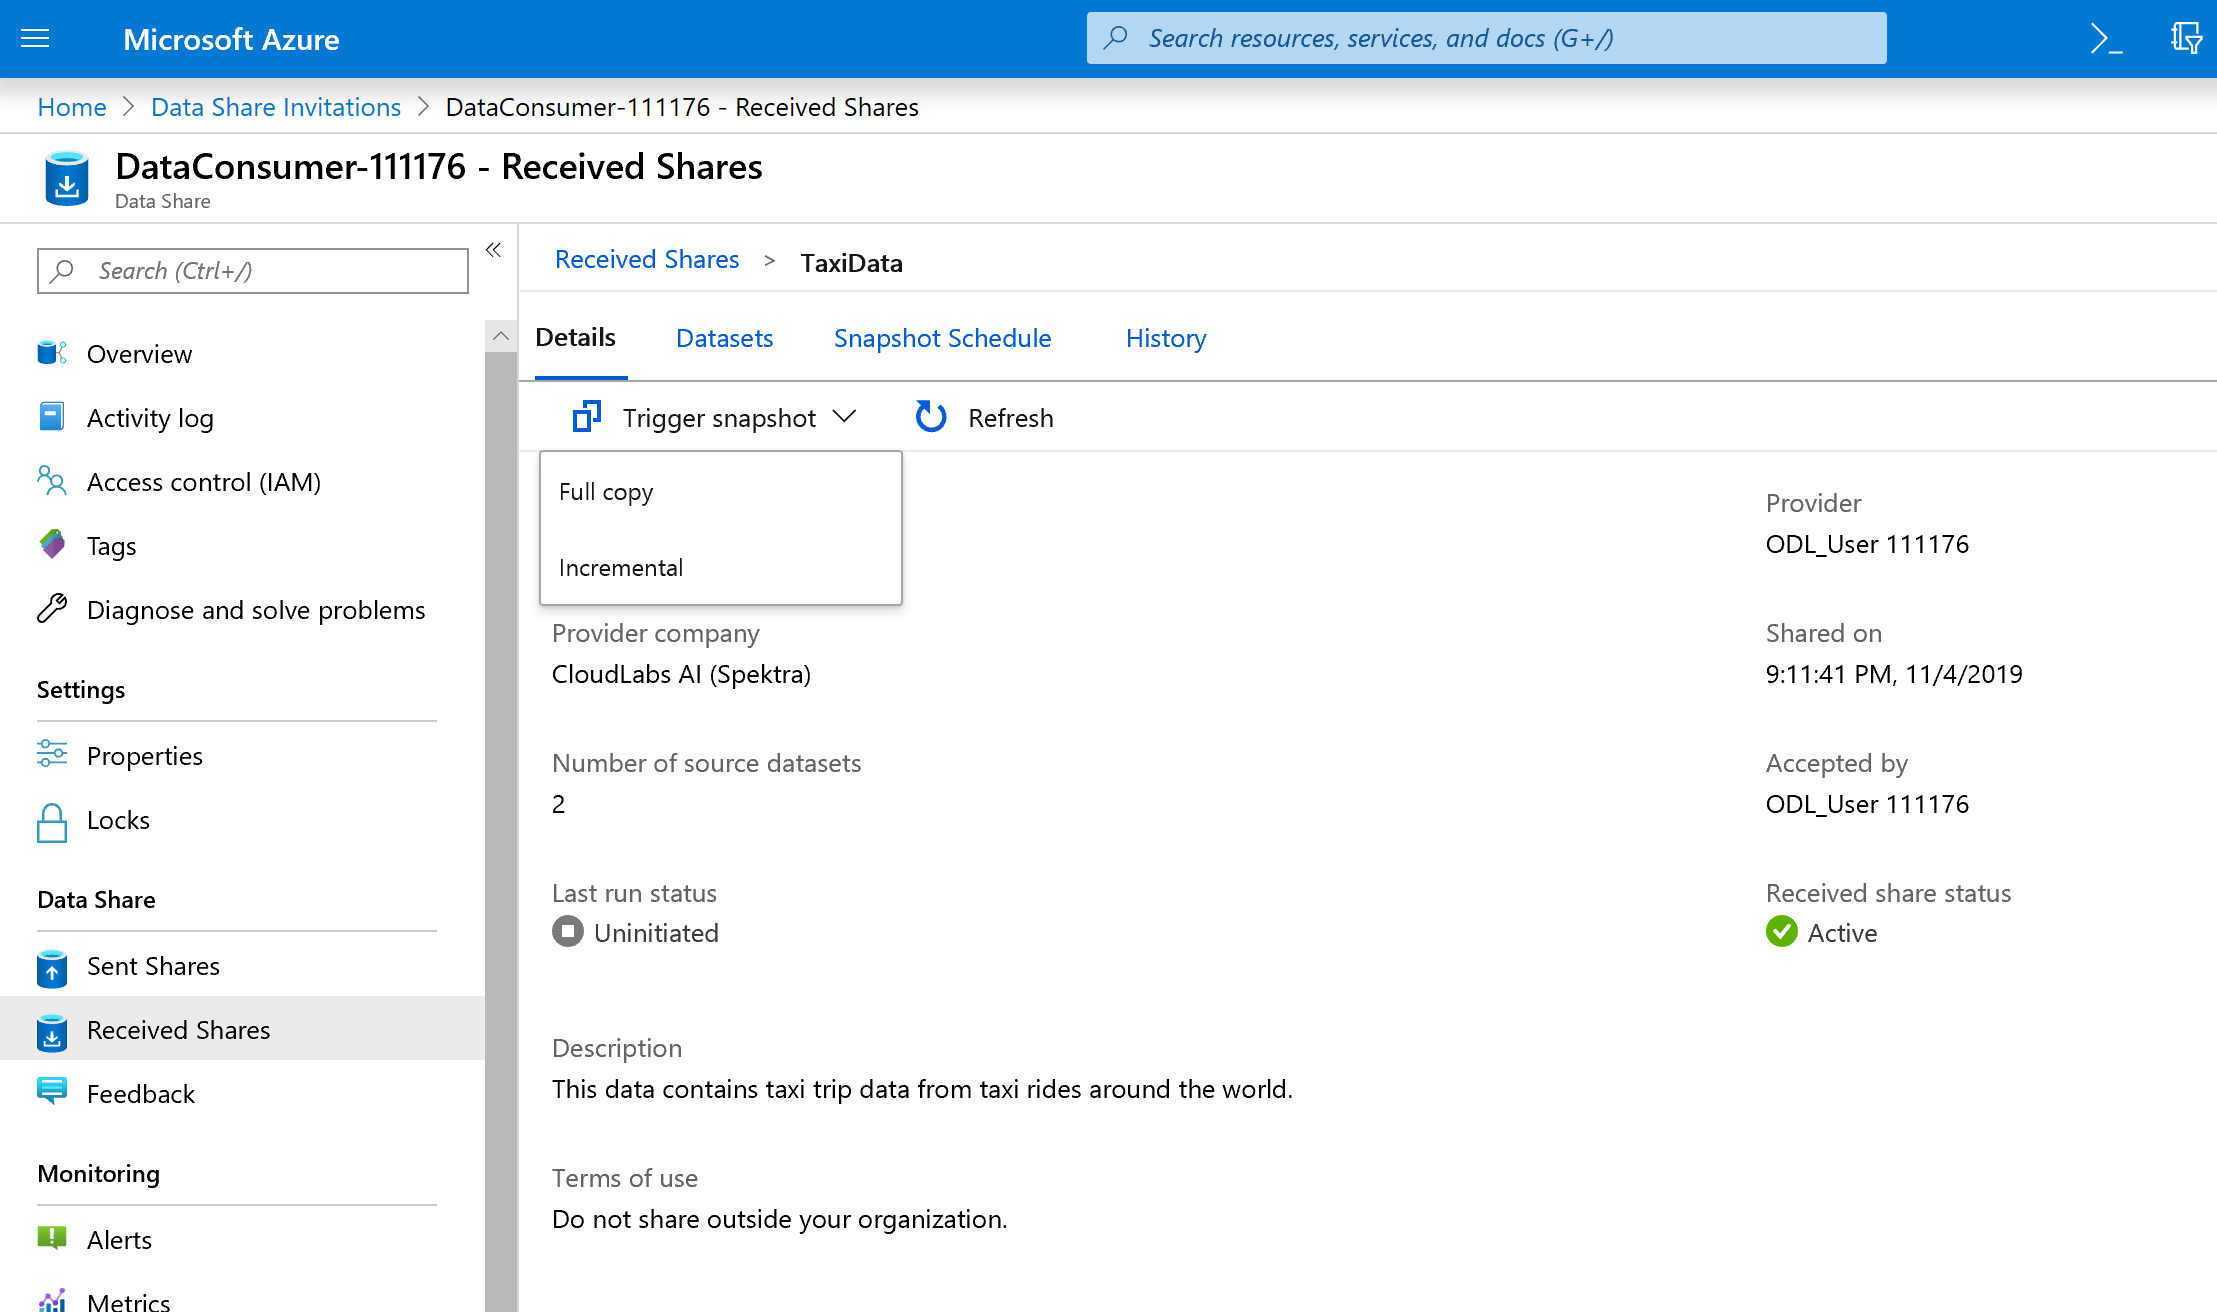Screen dimensions: 2217x1312
Task: Select Sent Shares in the sidebar
Action: point(153,966)
